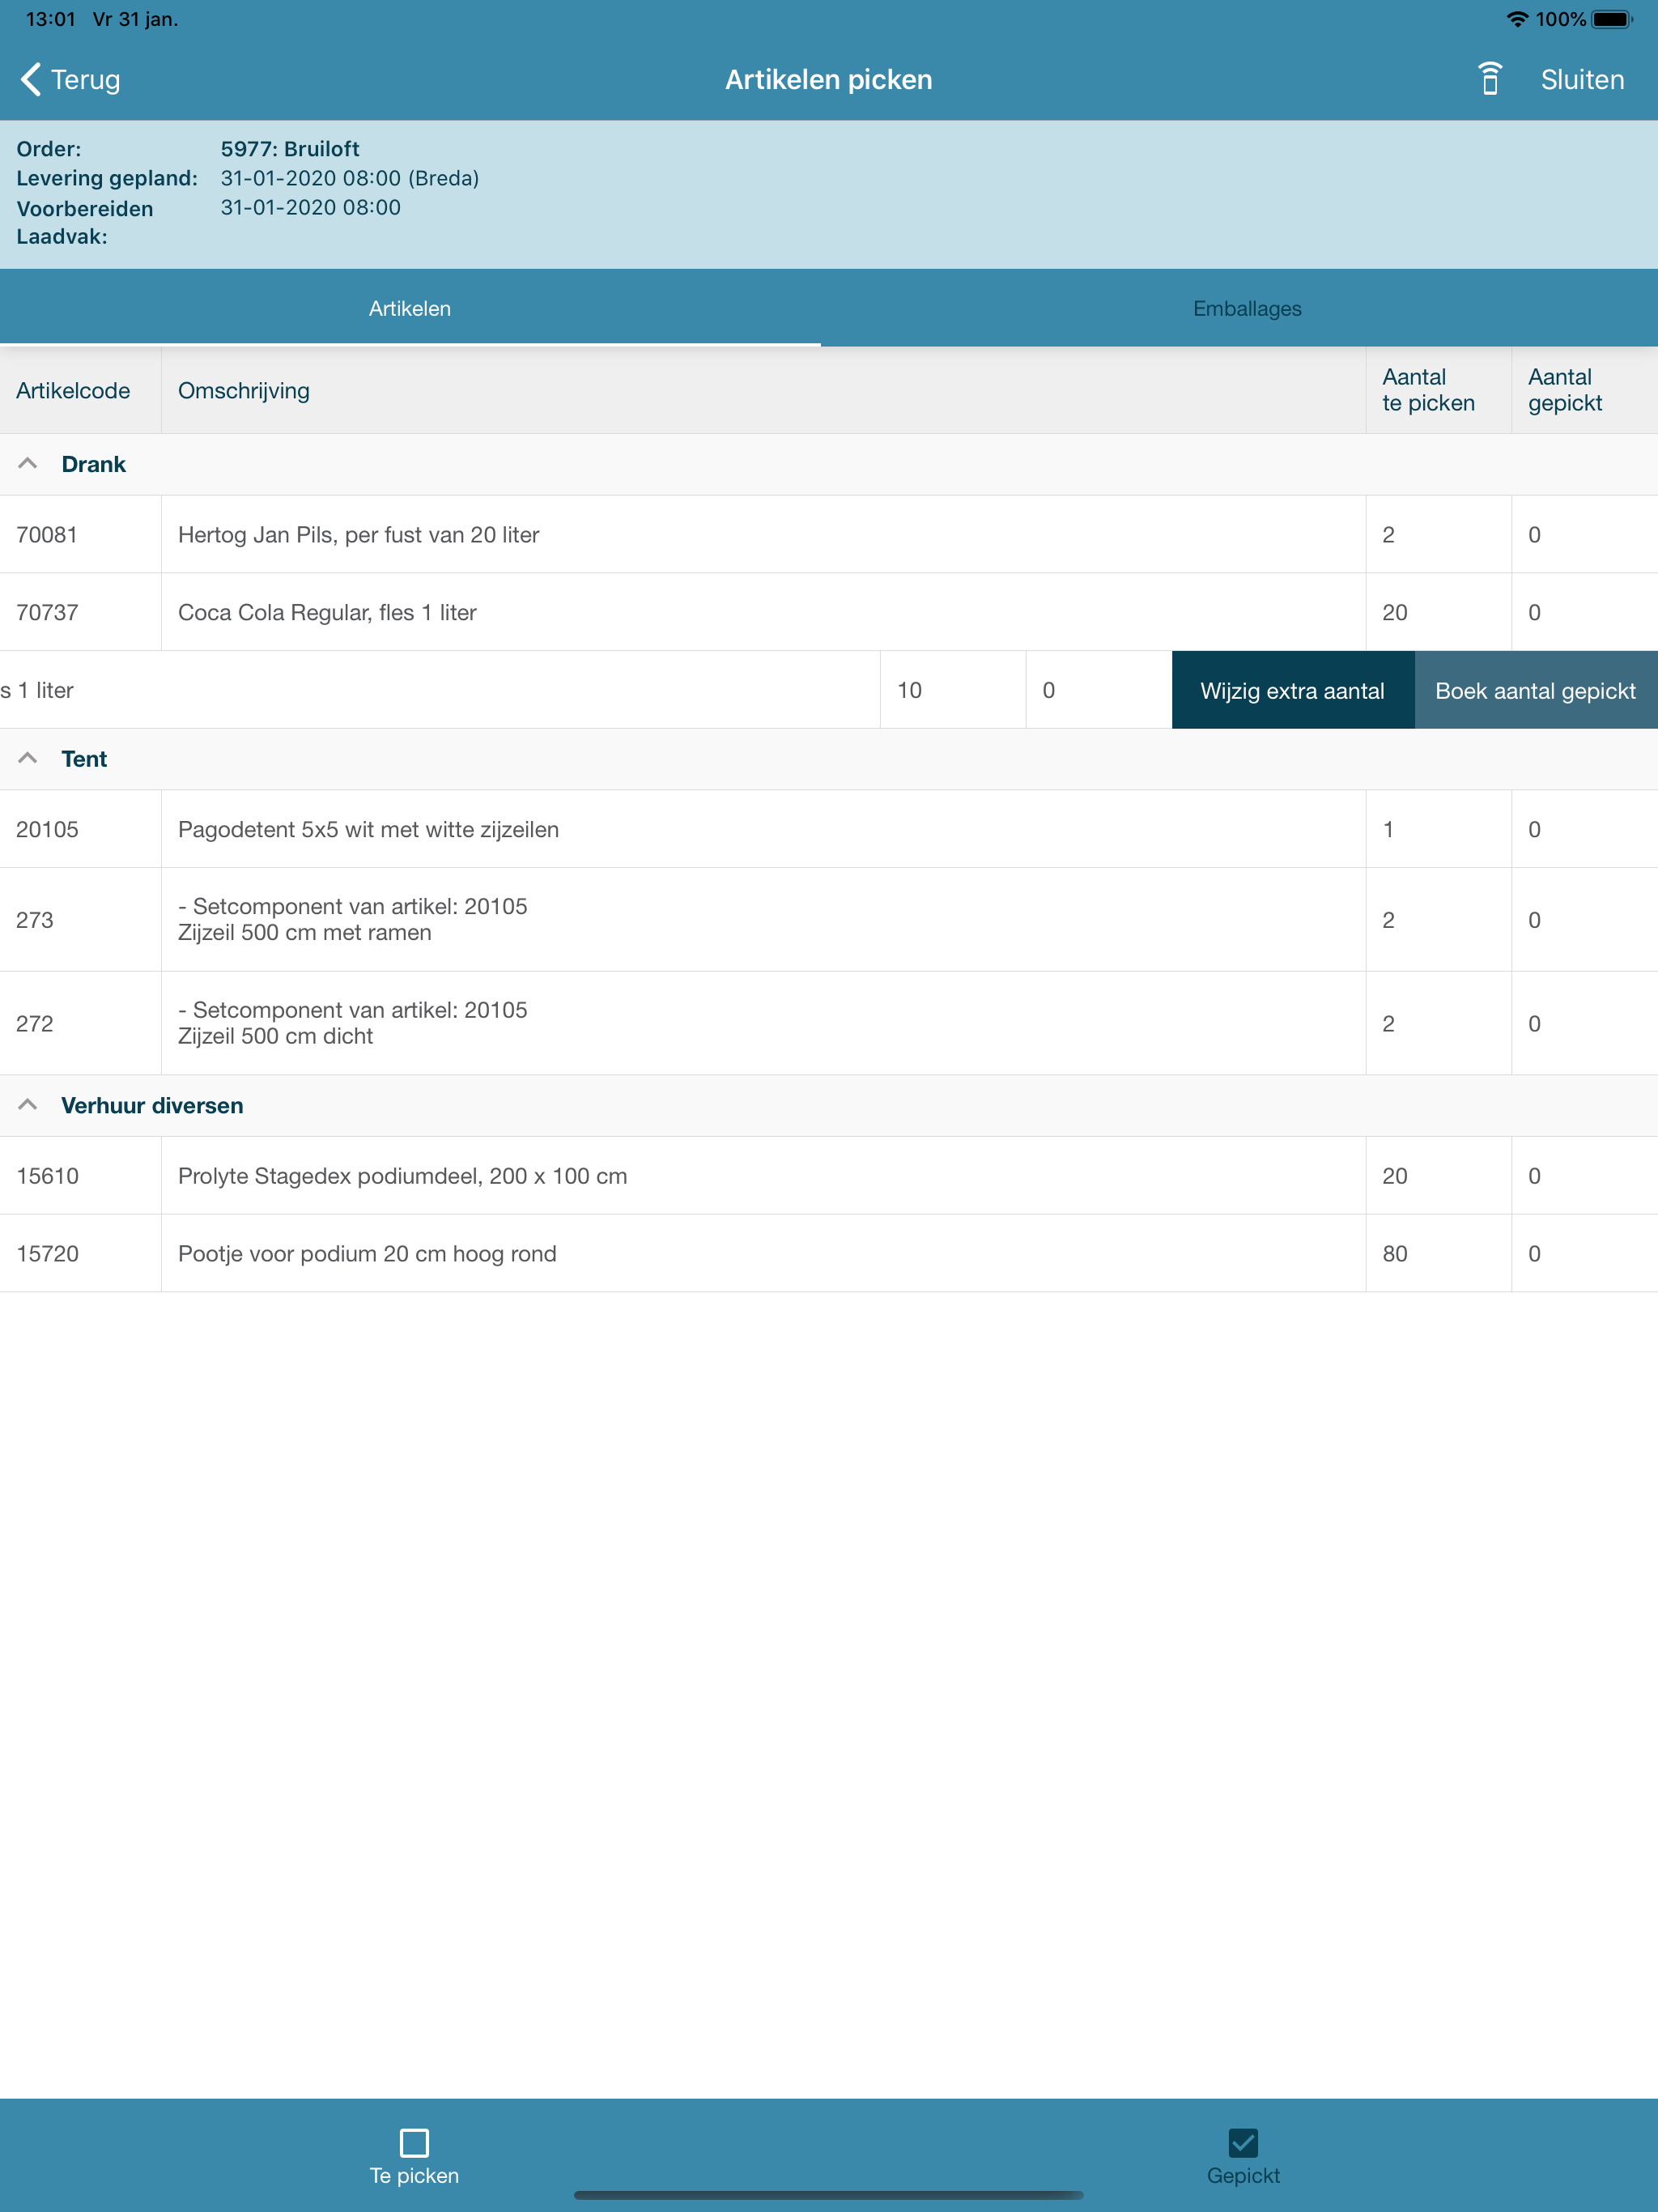The image size is (1658, 2212).
Task: Select Pagodetent 5x5 wit row
Action: coord(829,829)
